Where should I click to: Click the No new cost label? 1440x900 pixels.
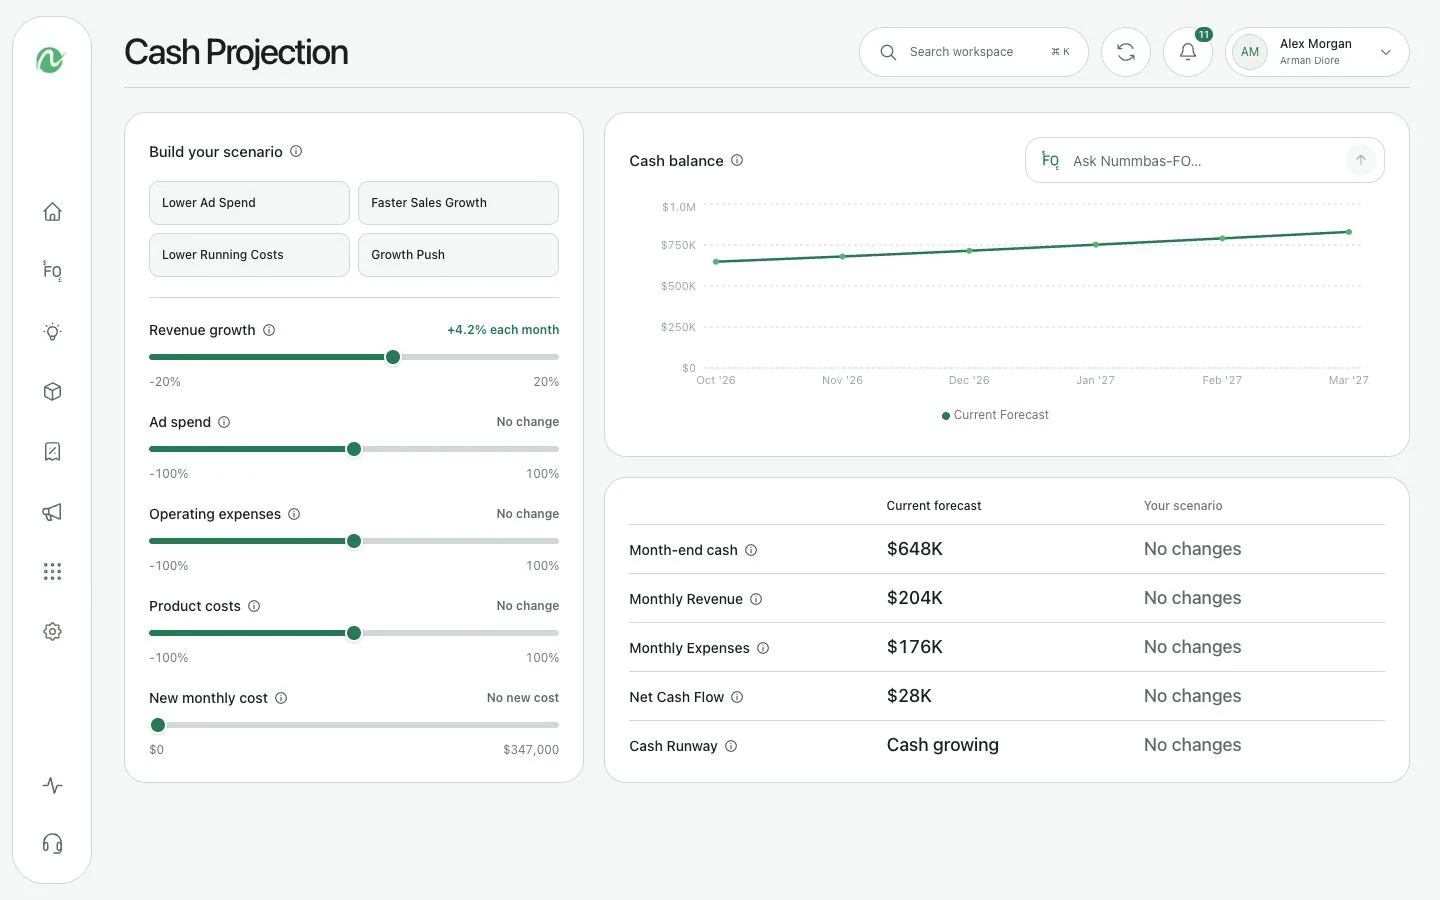pyautogui.click(x=523, y=698)
